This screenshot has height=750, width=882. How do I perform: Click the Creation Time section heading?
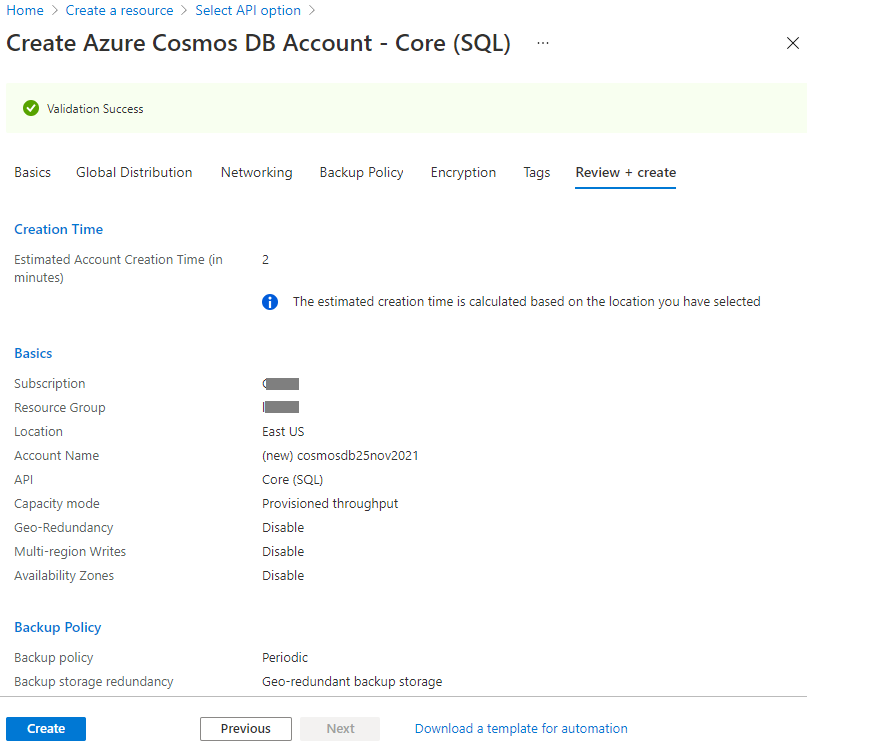[58, 230]
